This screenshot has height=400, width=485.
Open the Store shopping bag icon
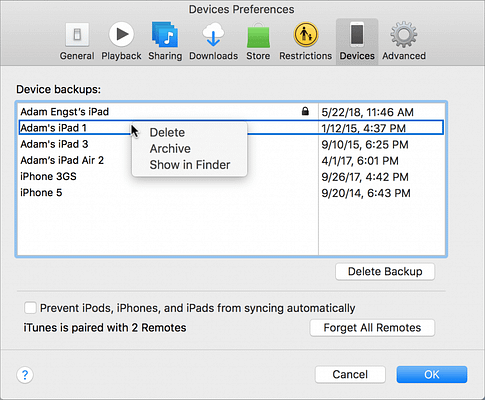[x=258, y=35]
